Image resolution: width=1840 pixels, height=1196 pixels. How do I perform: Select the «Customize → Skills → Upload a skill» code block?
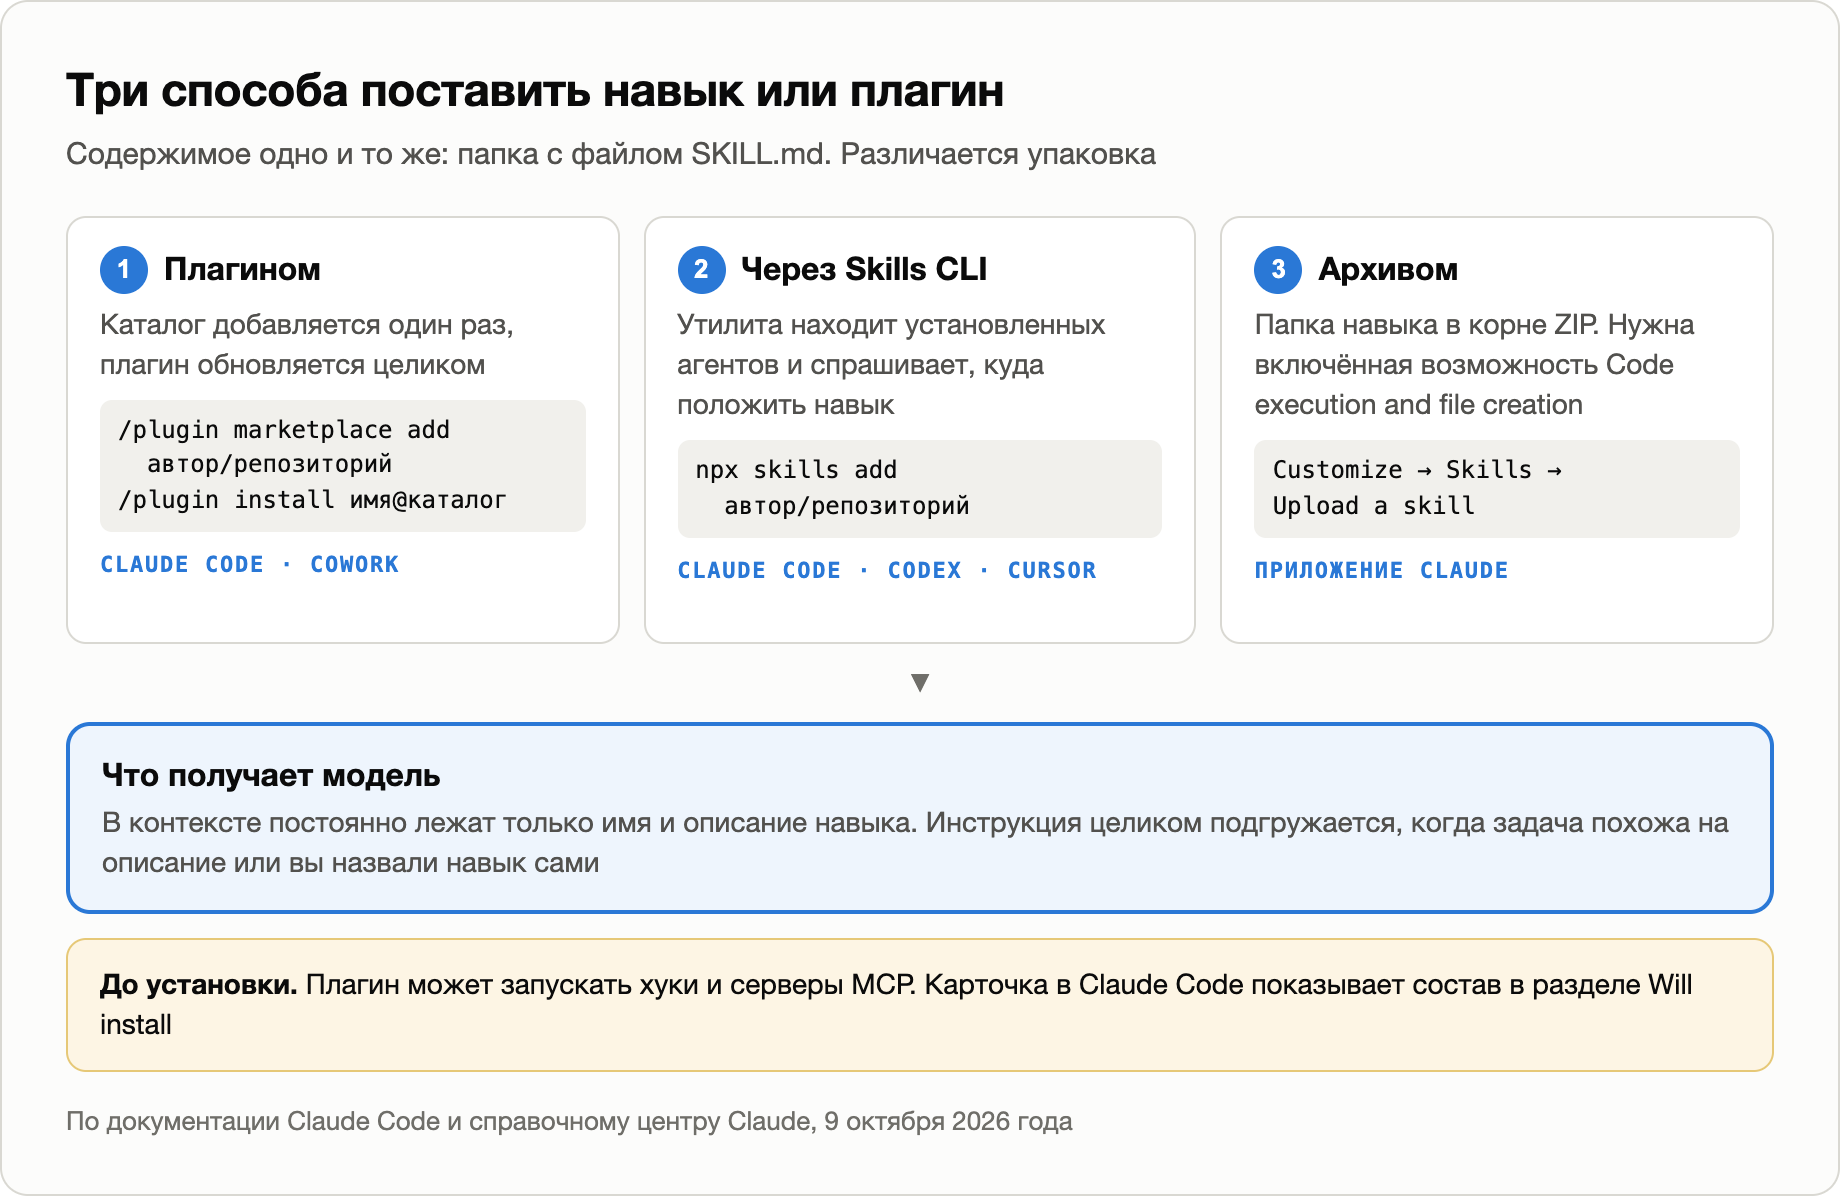1497,488
